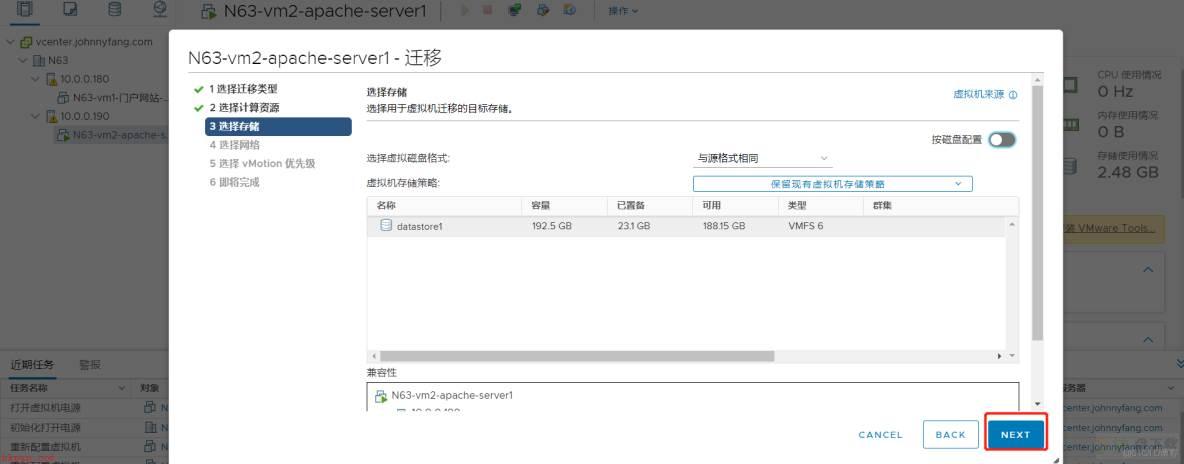Image resolution: width=1184 pixels, height=464 pixels.
Task: Click N63-vm2-apache-server1 in 兼容性 box
Action: [452, 394]
